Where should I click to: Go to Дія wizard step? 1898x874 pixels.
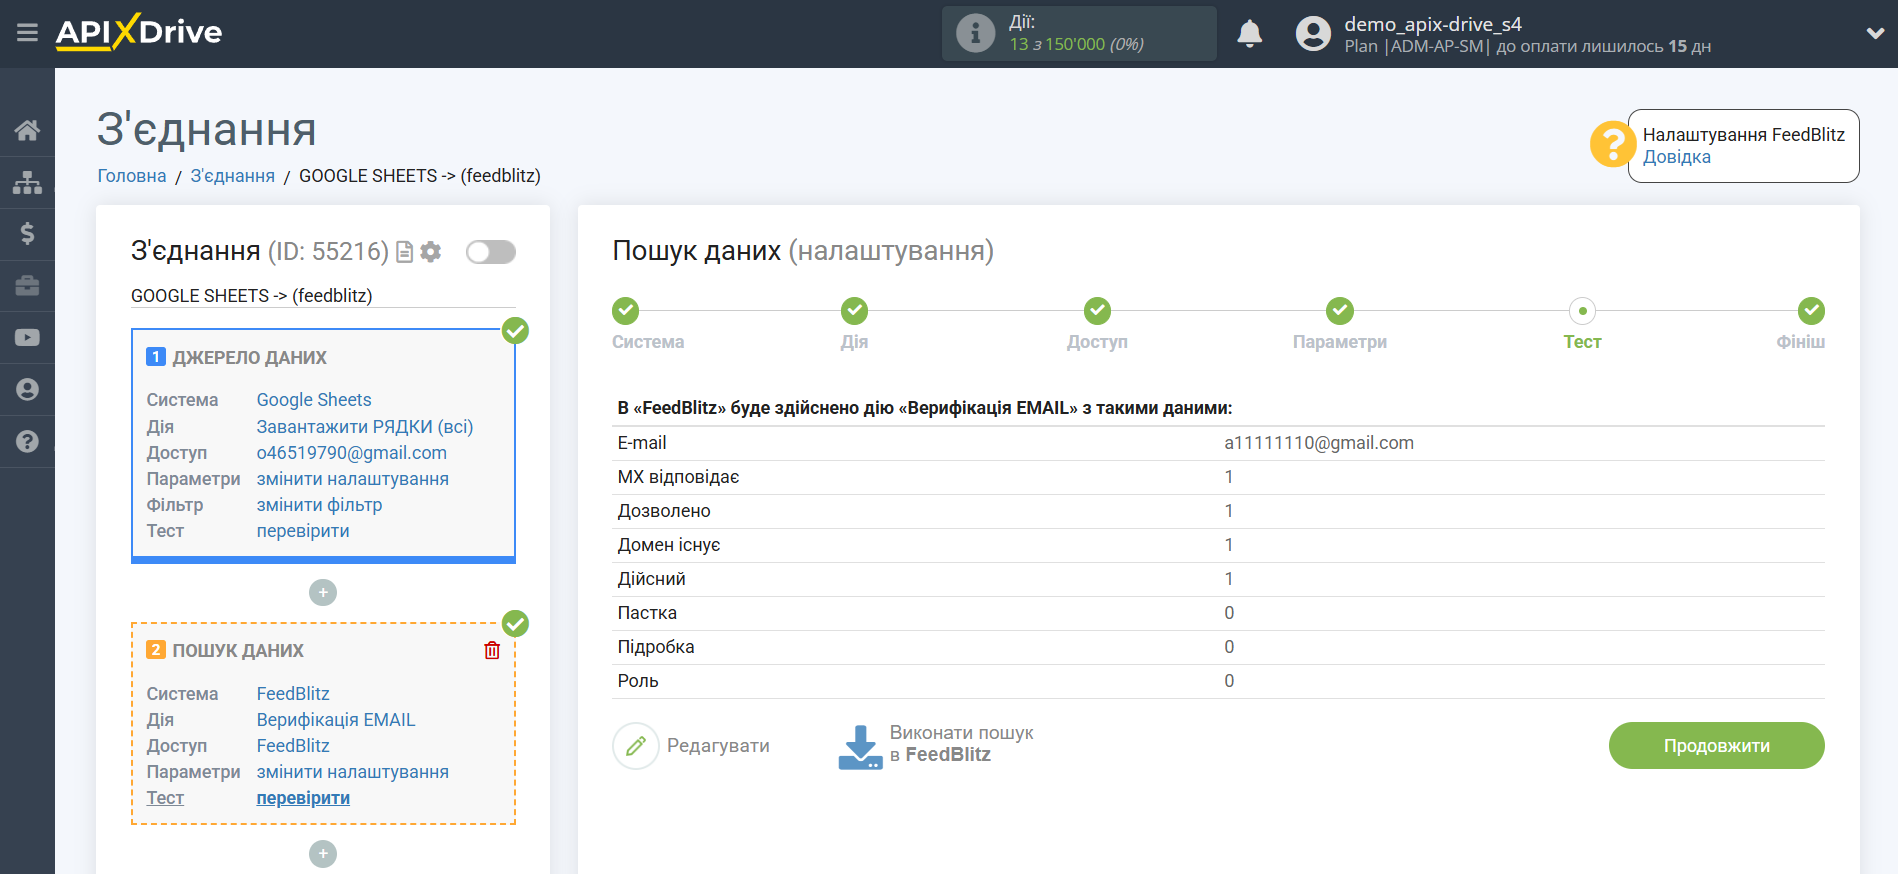tap(854, 311)
